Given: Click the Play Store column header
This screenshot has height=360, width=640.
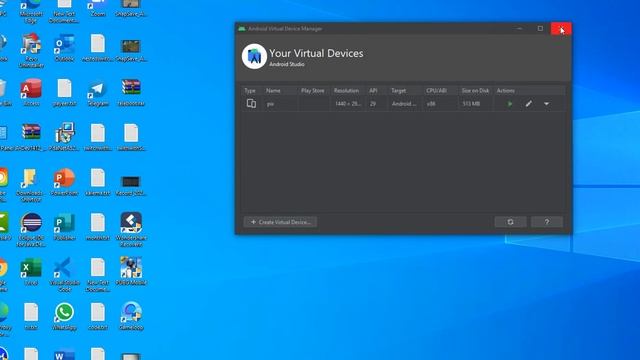Looking at the screenshot, I should [313, 91].
